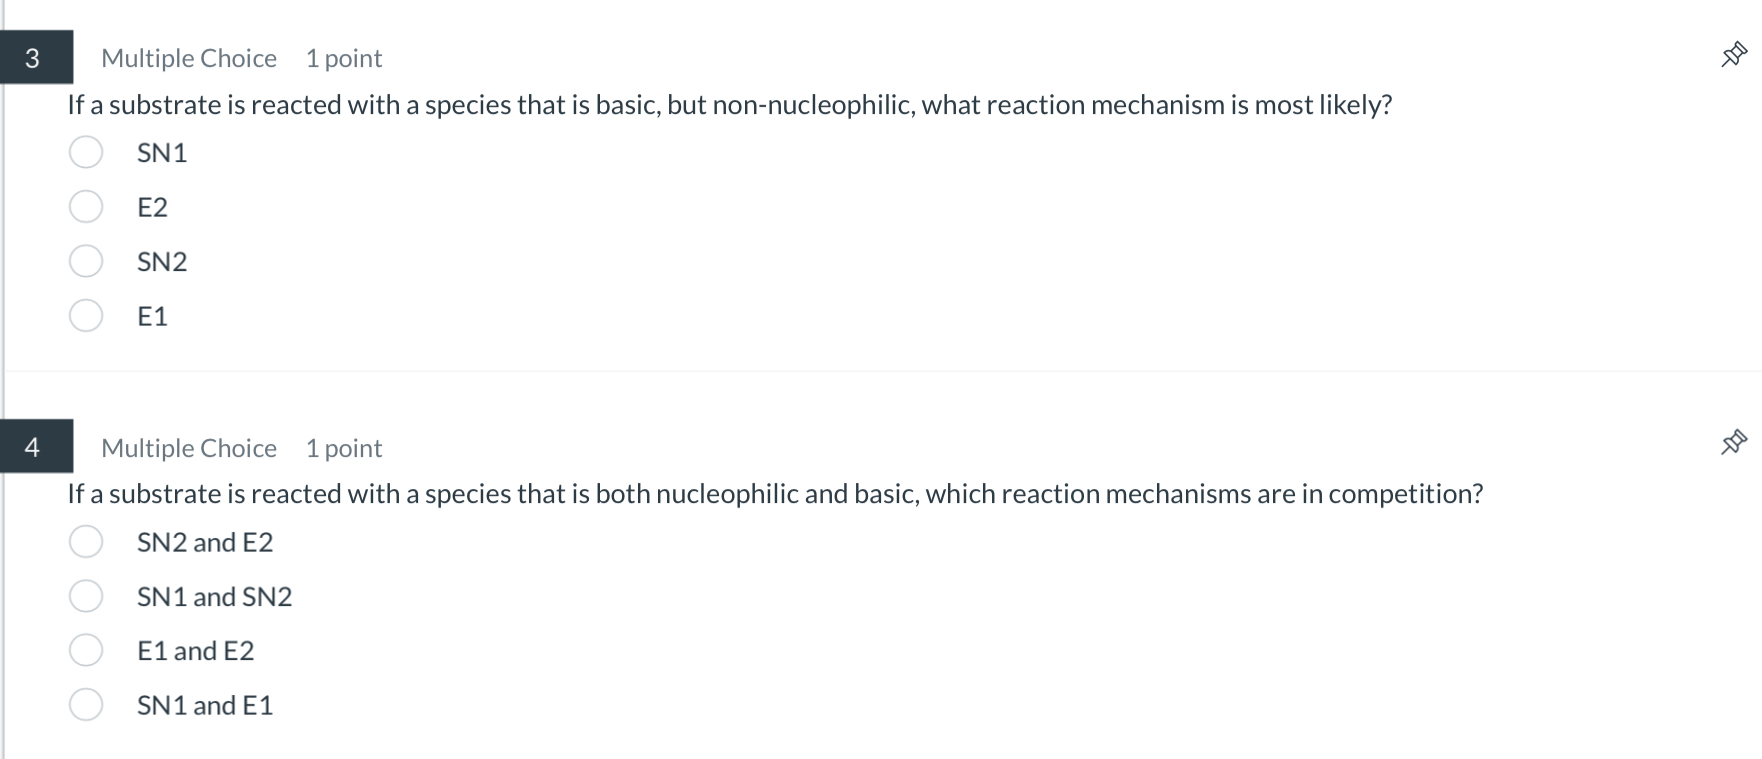Select the E1 and E2 answer
Image resolution: width=1762 pixels, height=759 pixels.
coord(85,649)
